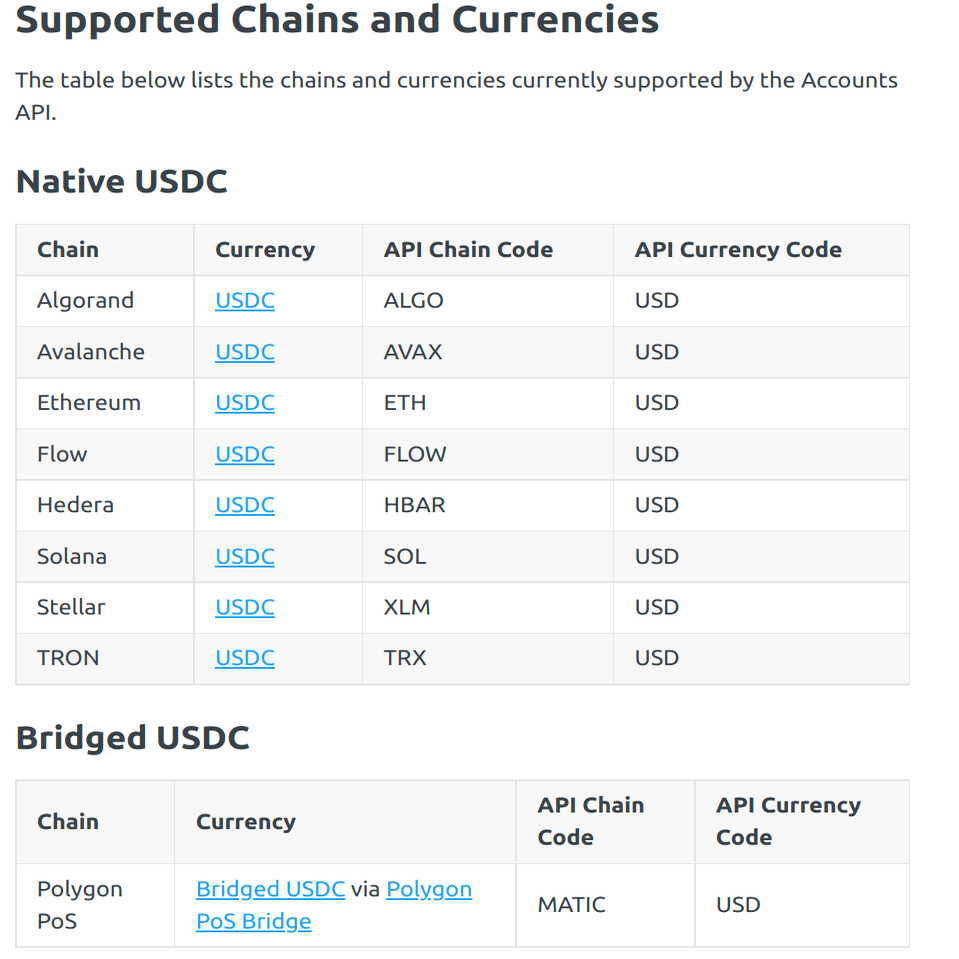Open the Stellar row's USDC link
Screen dimensions: 959x959
(x=244, y=607)
